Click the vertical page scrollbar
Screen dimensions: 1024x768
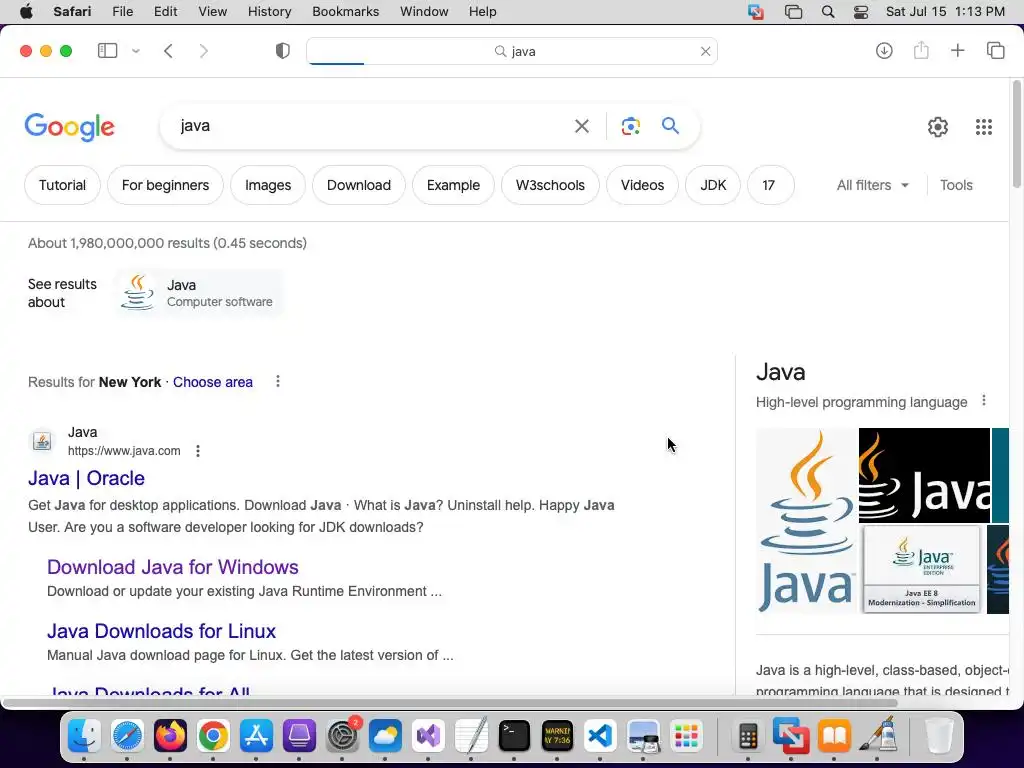click(x=1016, y=134)
